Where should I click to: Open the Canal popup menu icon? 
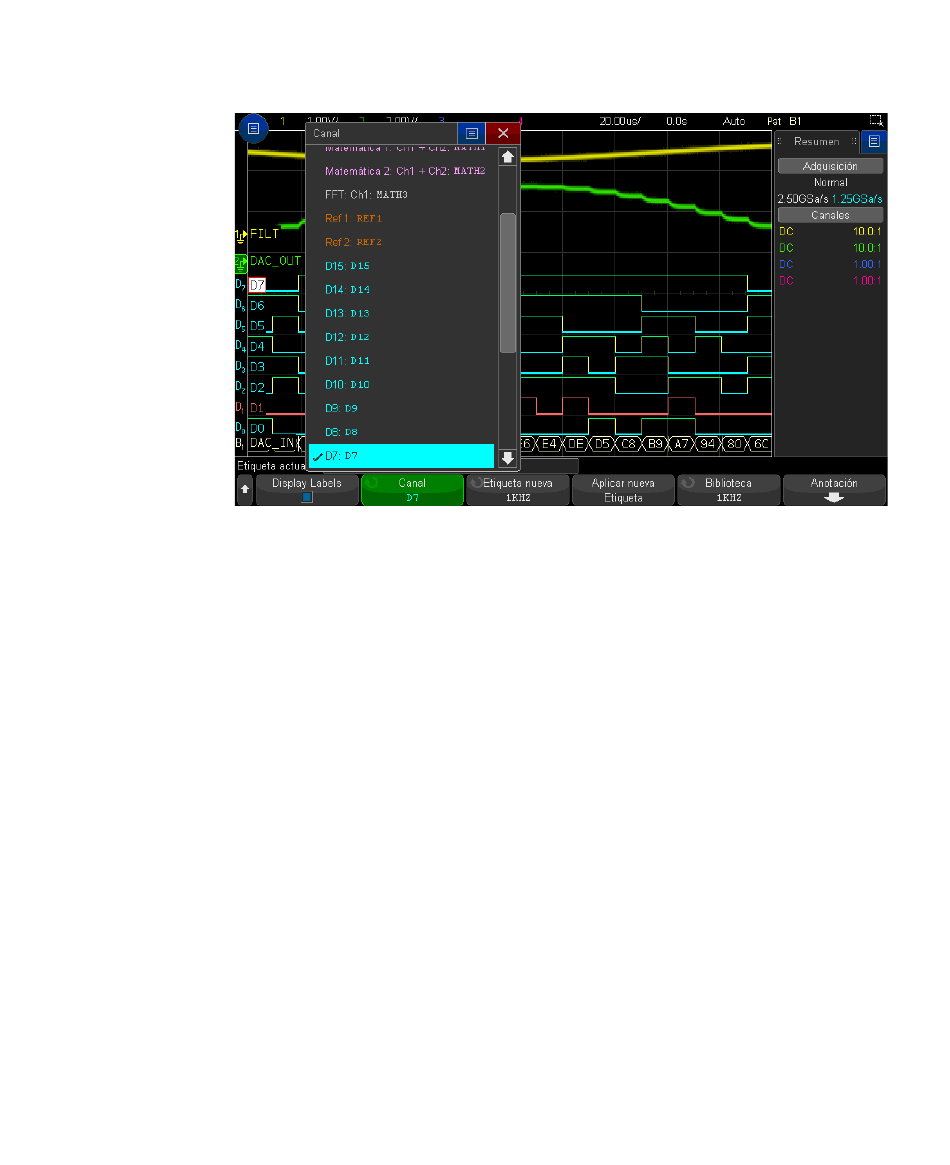click(472, 133)
